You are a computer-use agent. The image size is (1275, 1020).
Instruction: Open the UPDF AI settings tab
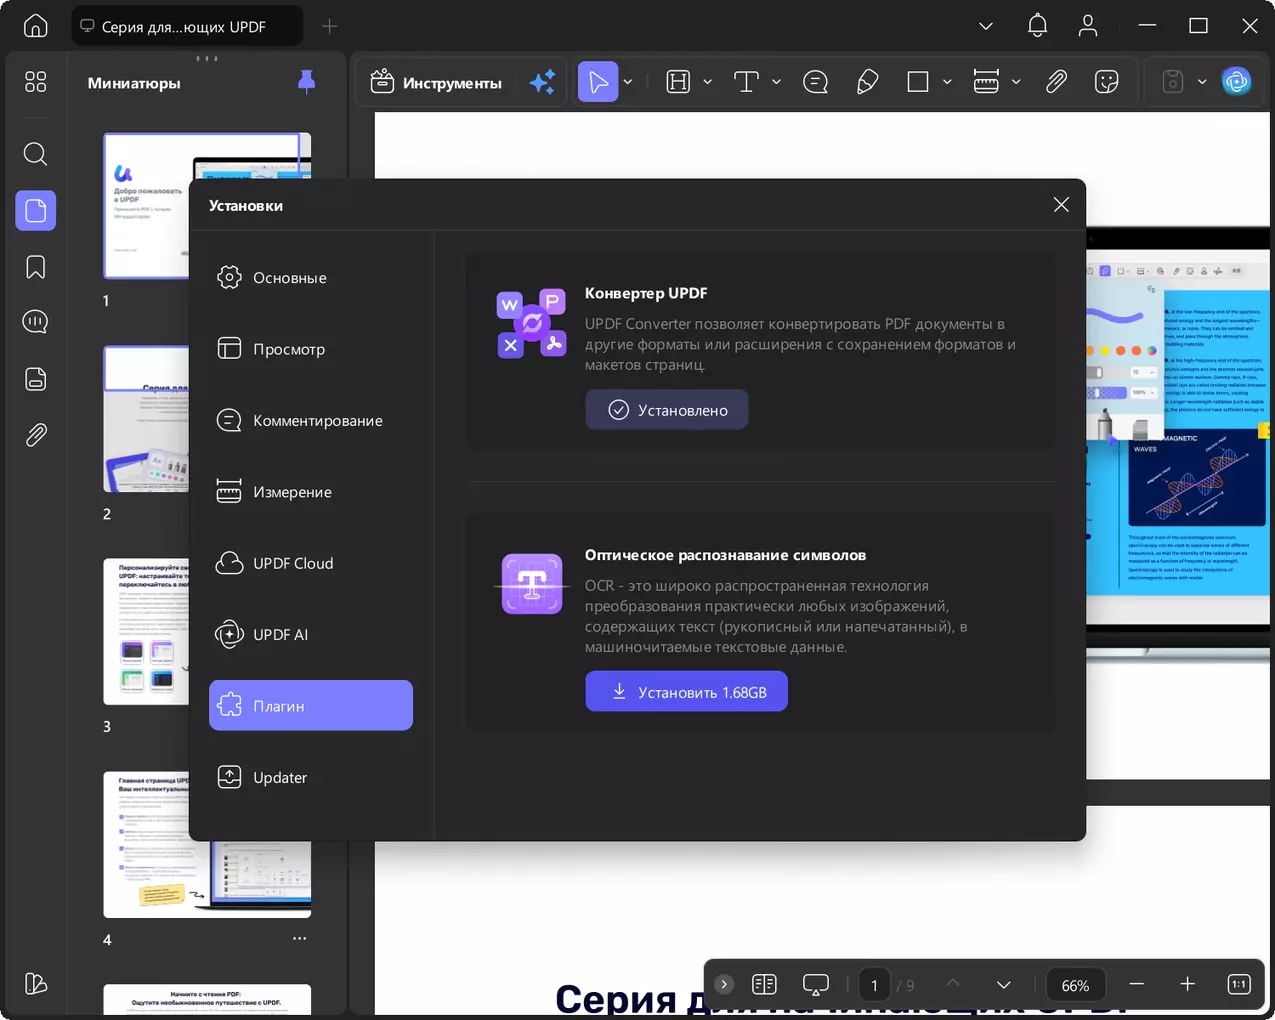pos(311,634)
